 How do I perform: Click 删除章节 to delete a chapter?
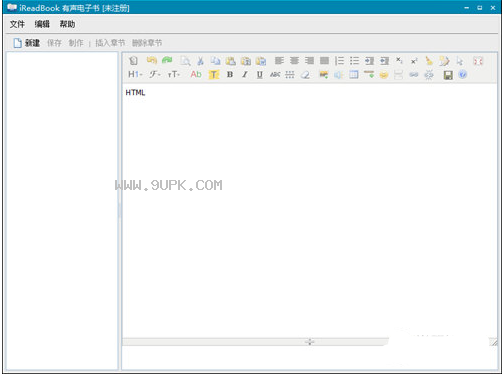pyautogui.click(x=147, y=43)
